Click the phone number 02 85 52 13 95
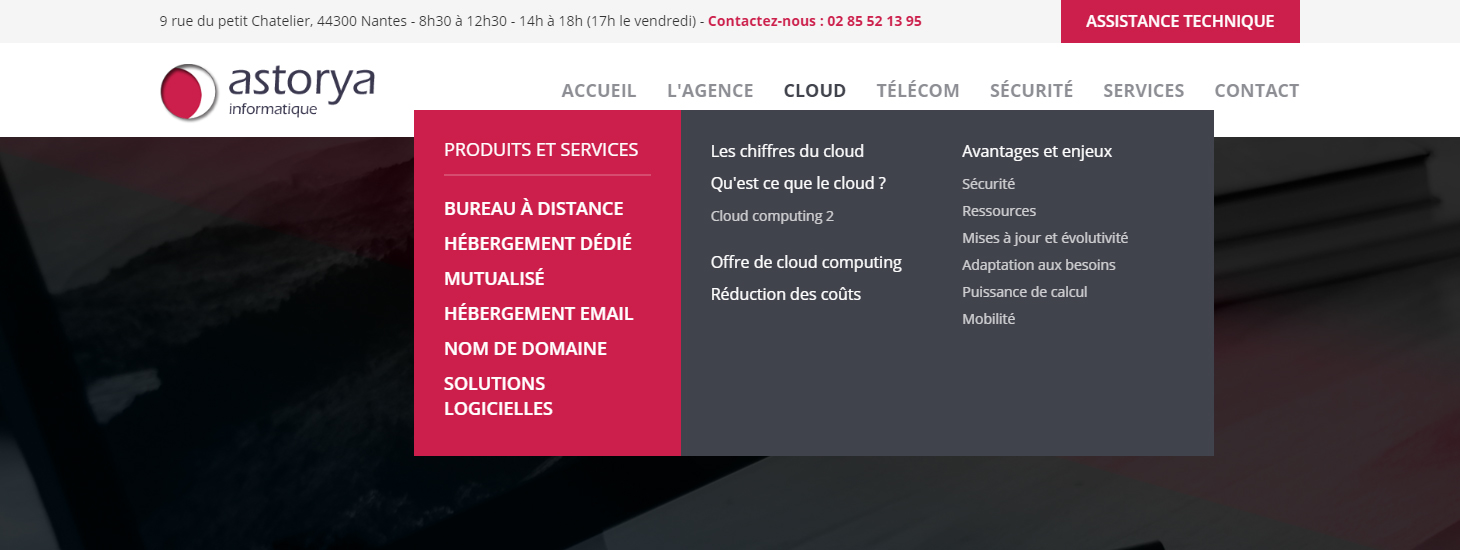This screenshot has height=550, width=1460. pyautogui.click(x=874, y=21)
